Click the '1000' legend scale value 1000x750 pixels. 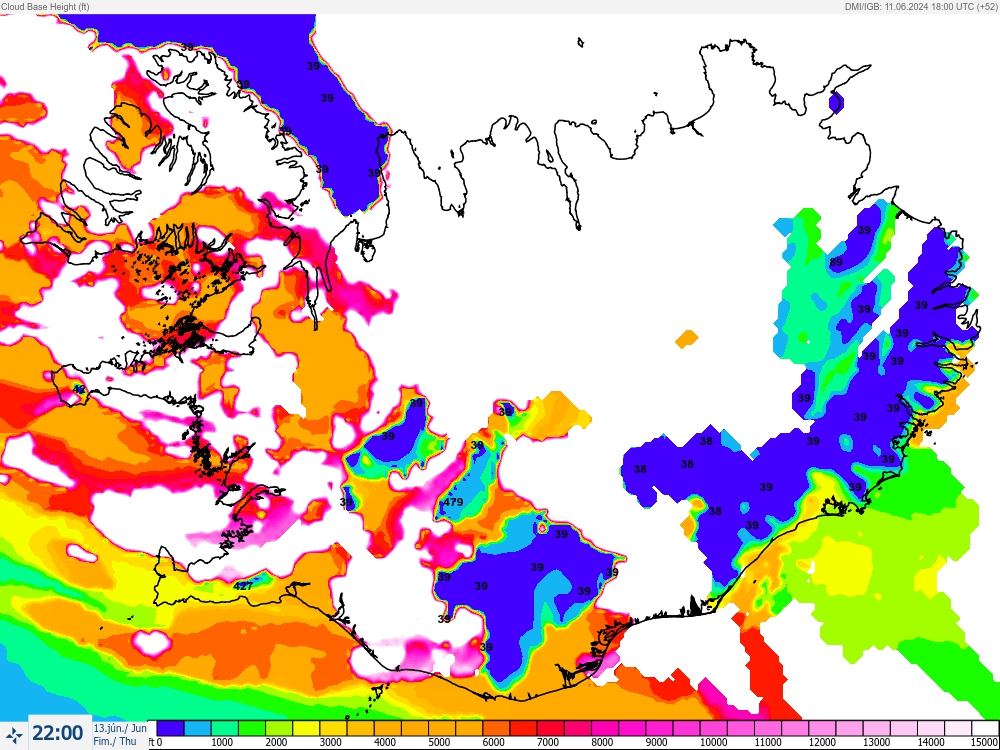pos(222,742)
